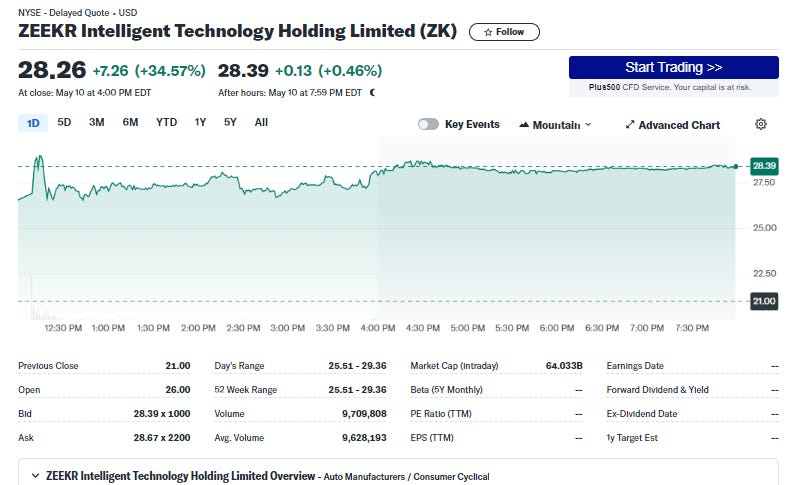Select the 5D time range tab
The height and width of the screenshot is (485, 788).
(64, 122)
